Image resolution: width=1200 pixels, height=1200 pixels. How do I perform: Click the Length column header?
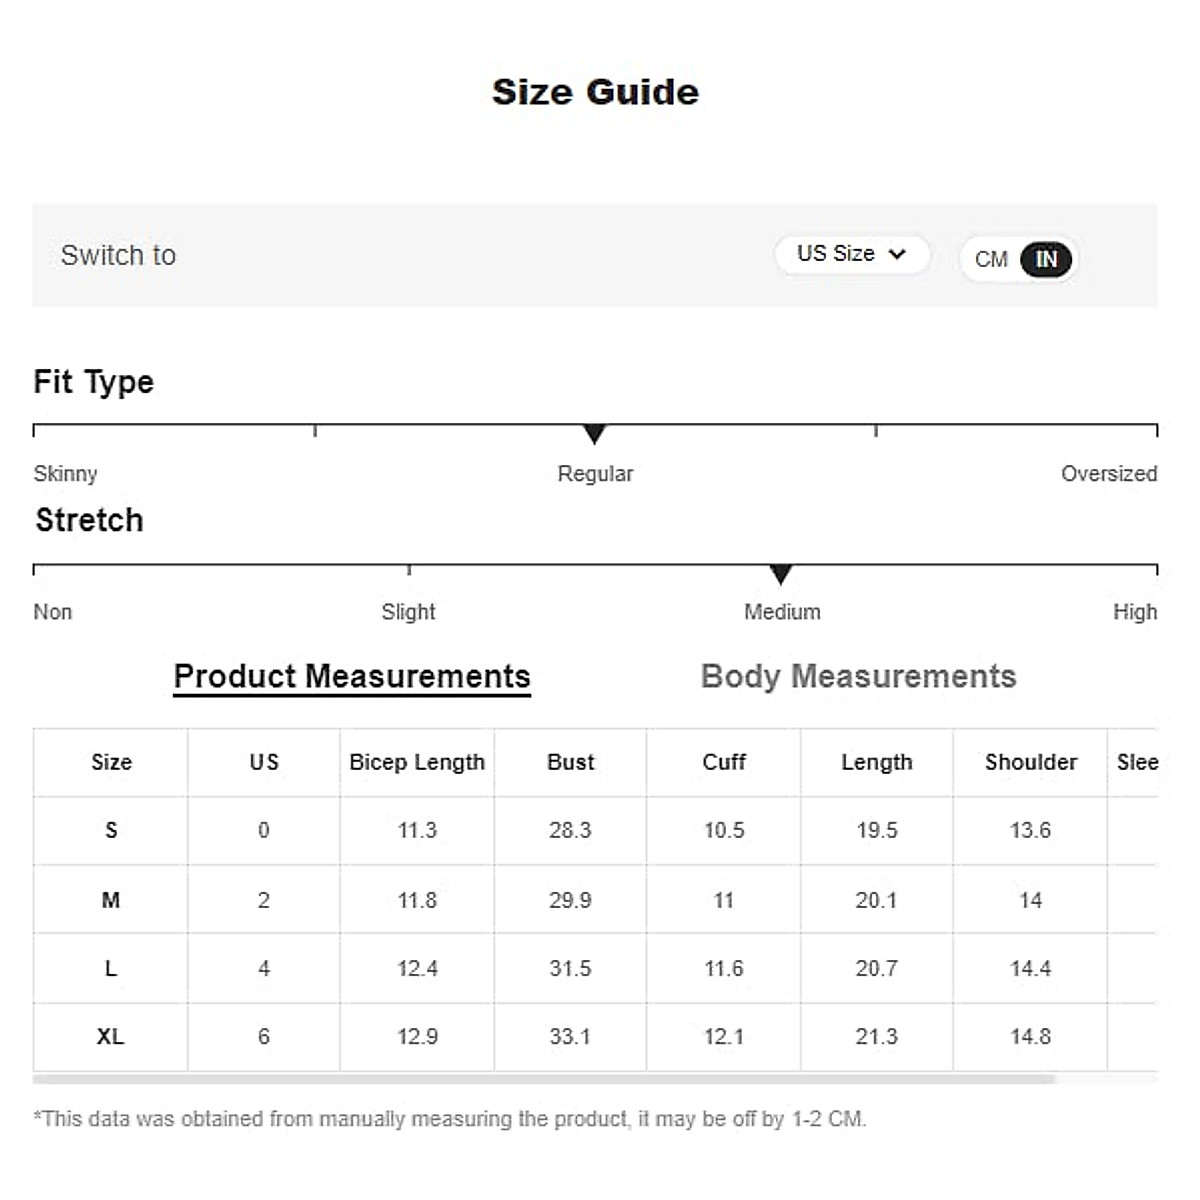point(876,762)
